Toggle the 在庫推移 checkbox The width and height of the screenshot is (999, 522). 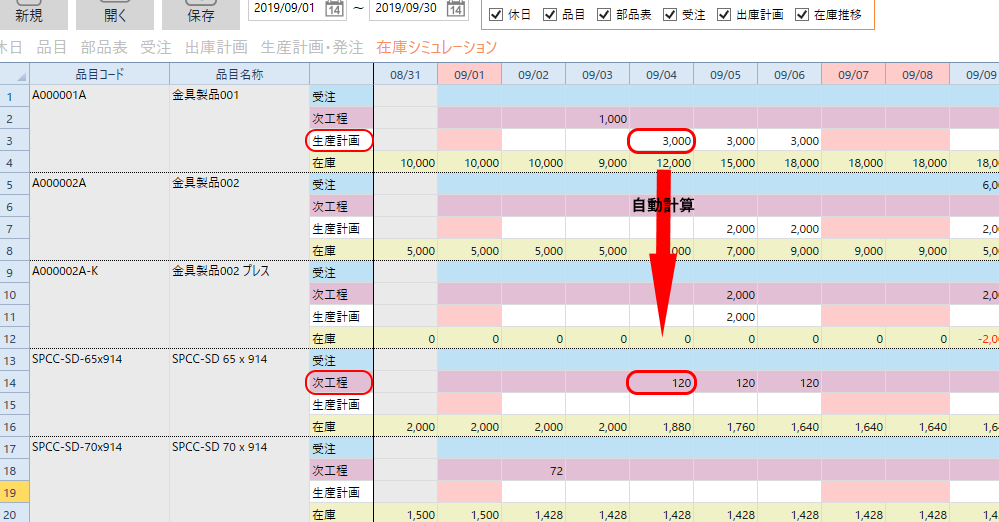click(802, 15)
